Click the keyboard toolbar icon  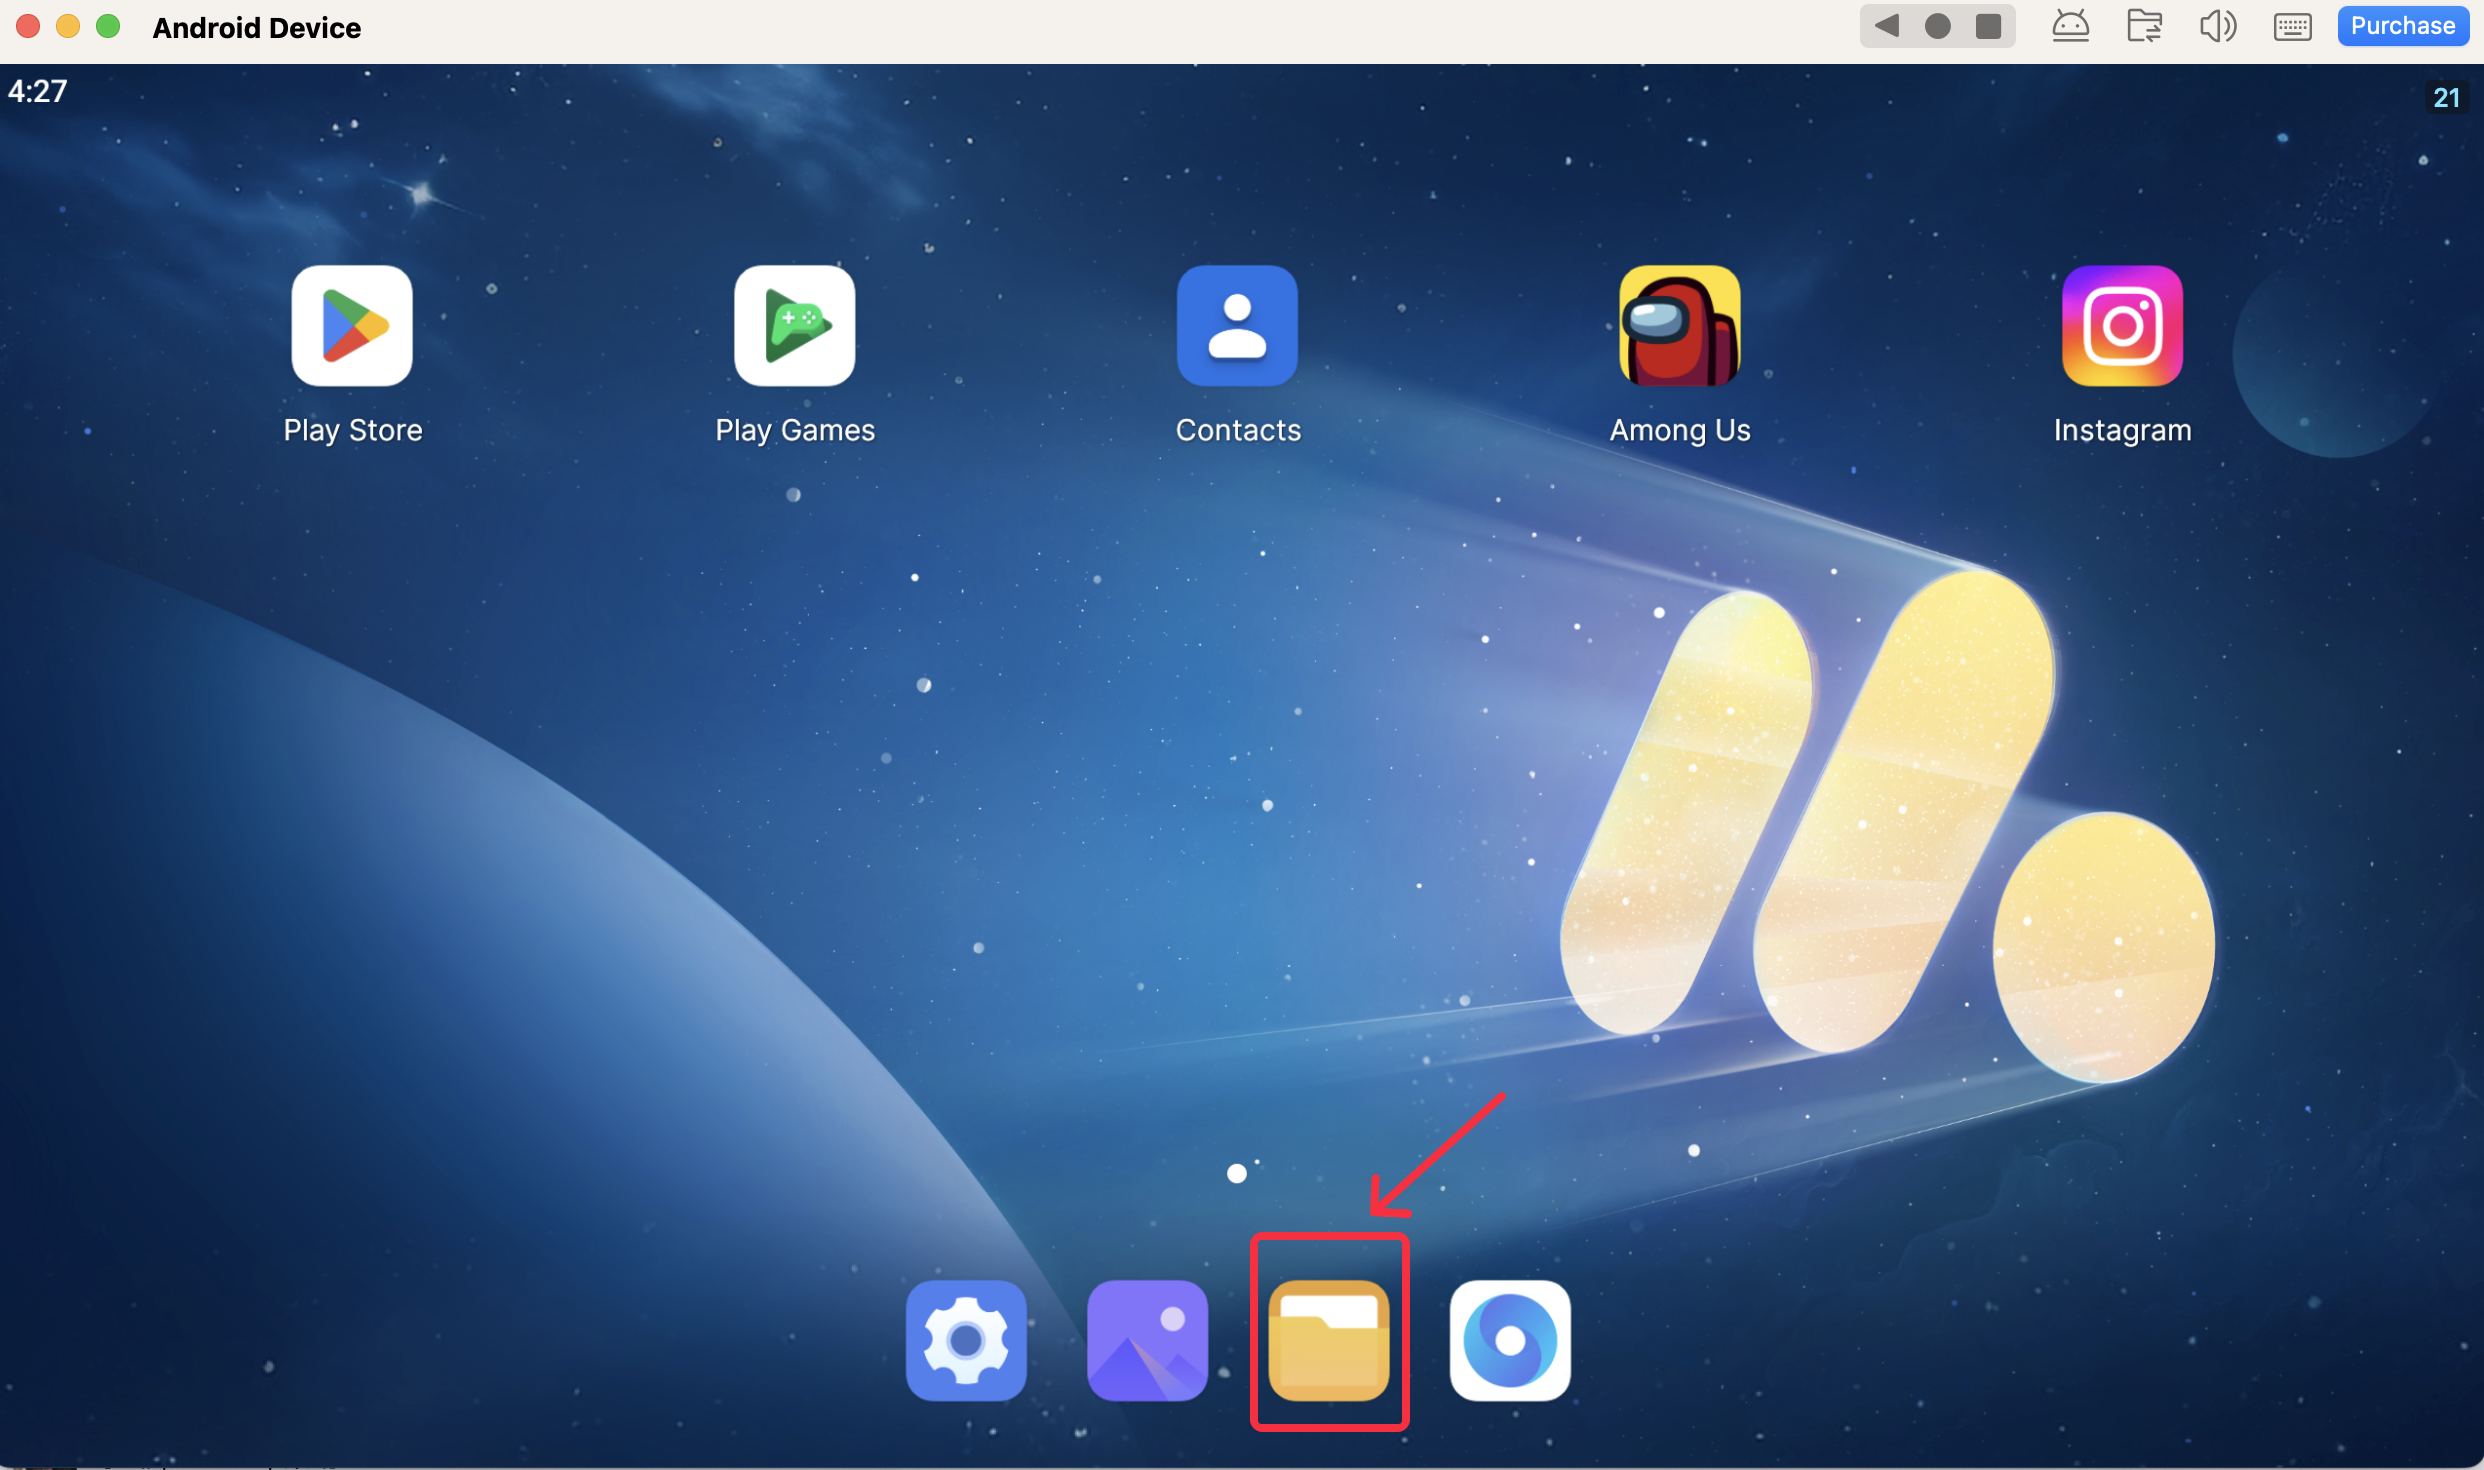[2292, 27]
